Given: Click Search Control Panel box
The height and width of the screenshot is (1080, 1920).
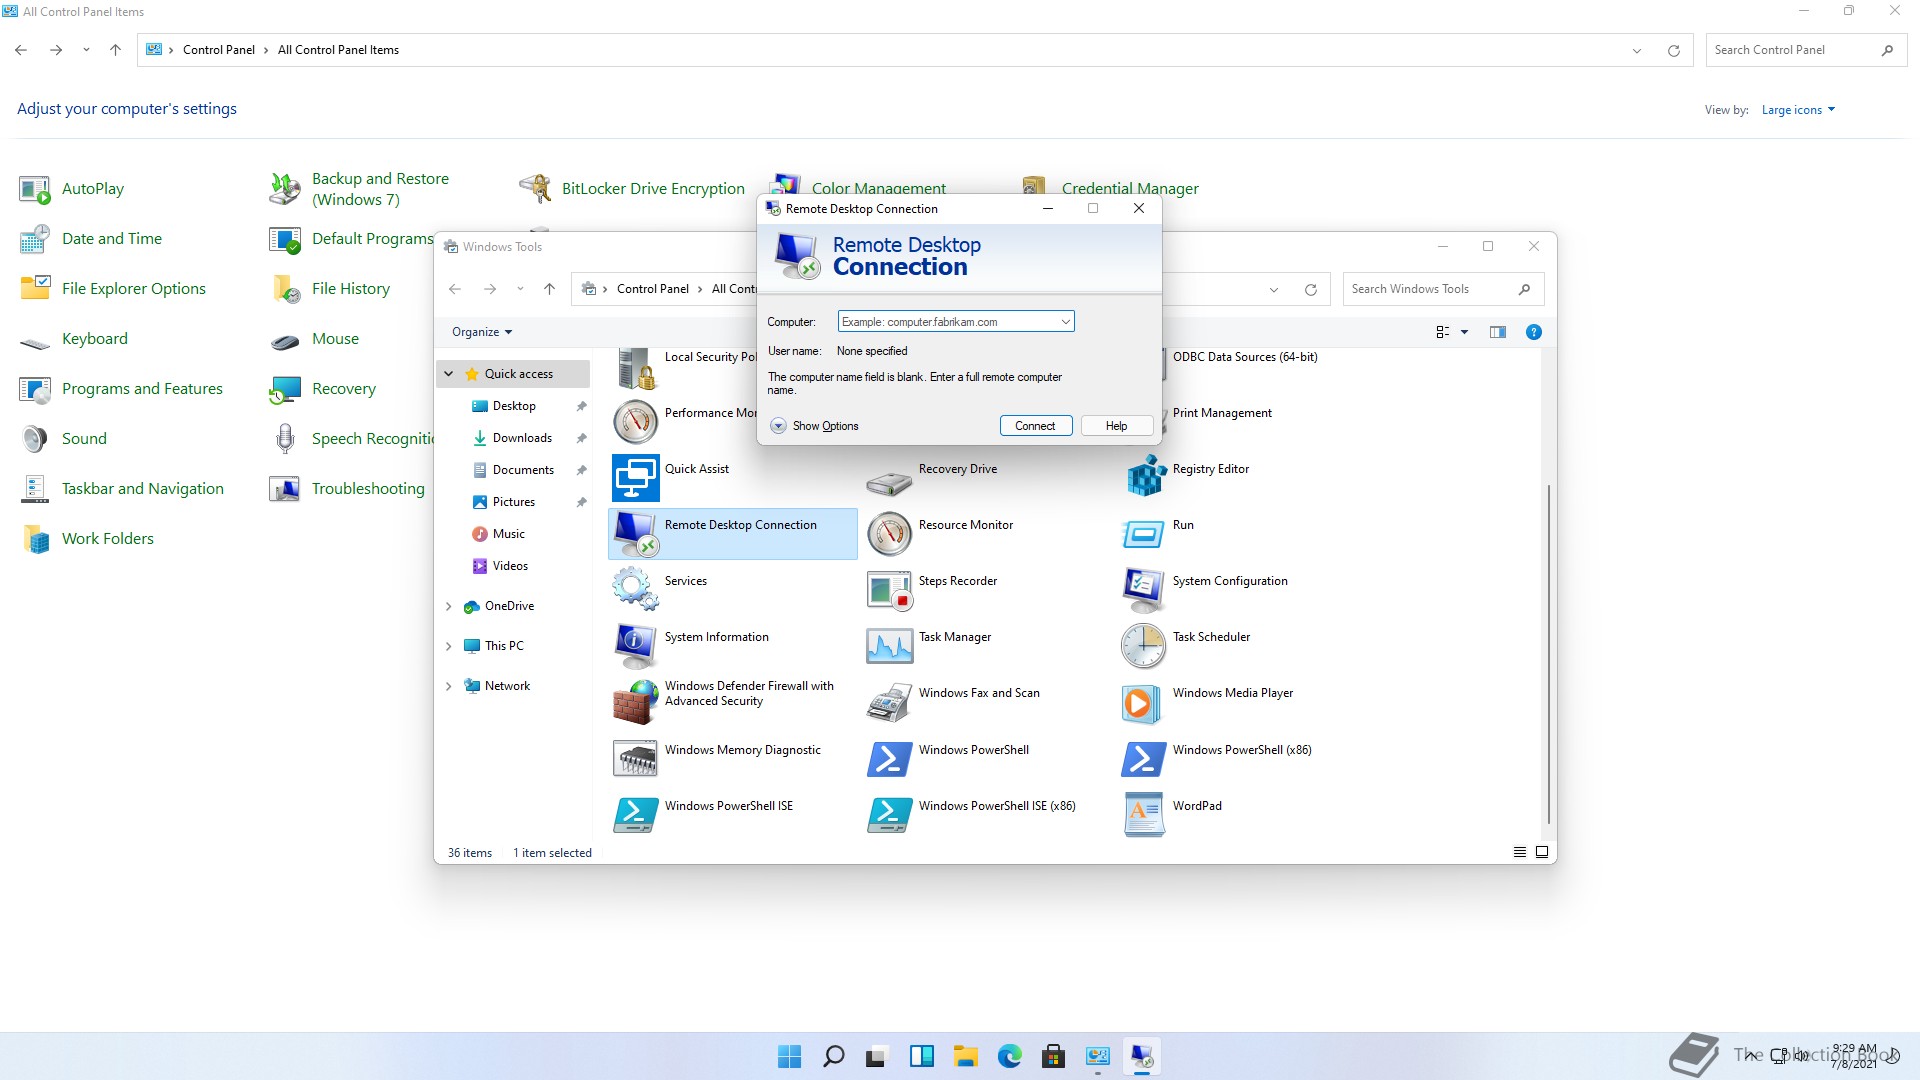Looking at the screenshot, I should click(x=1806, y=50).
